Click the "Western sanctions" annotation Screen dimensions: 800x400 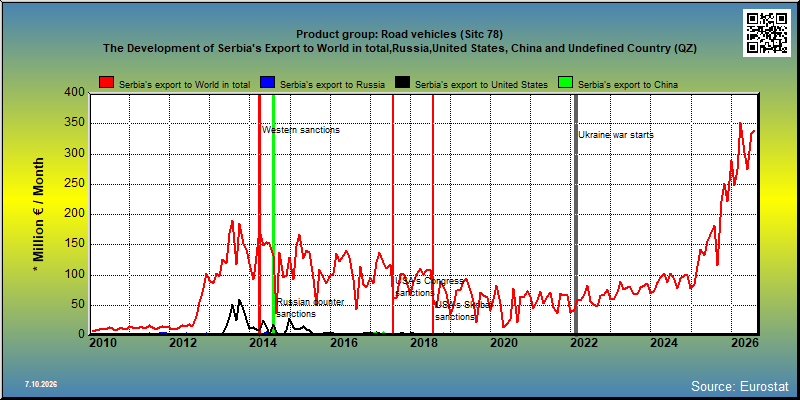coord(301,130)
